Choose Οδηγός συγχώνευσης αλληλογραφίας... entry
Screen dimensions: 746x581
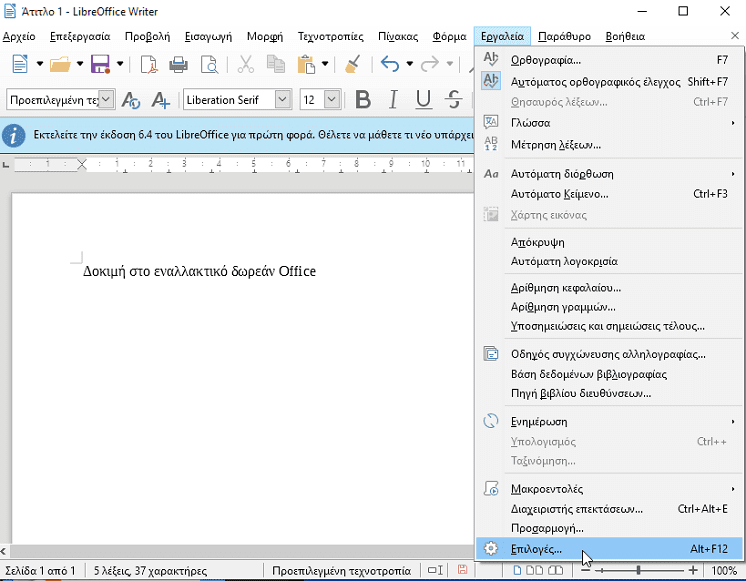(609, 355)
